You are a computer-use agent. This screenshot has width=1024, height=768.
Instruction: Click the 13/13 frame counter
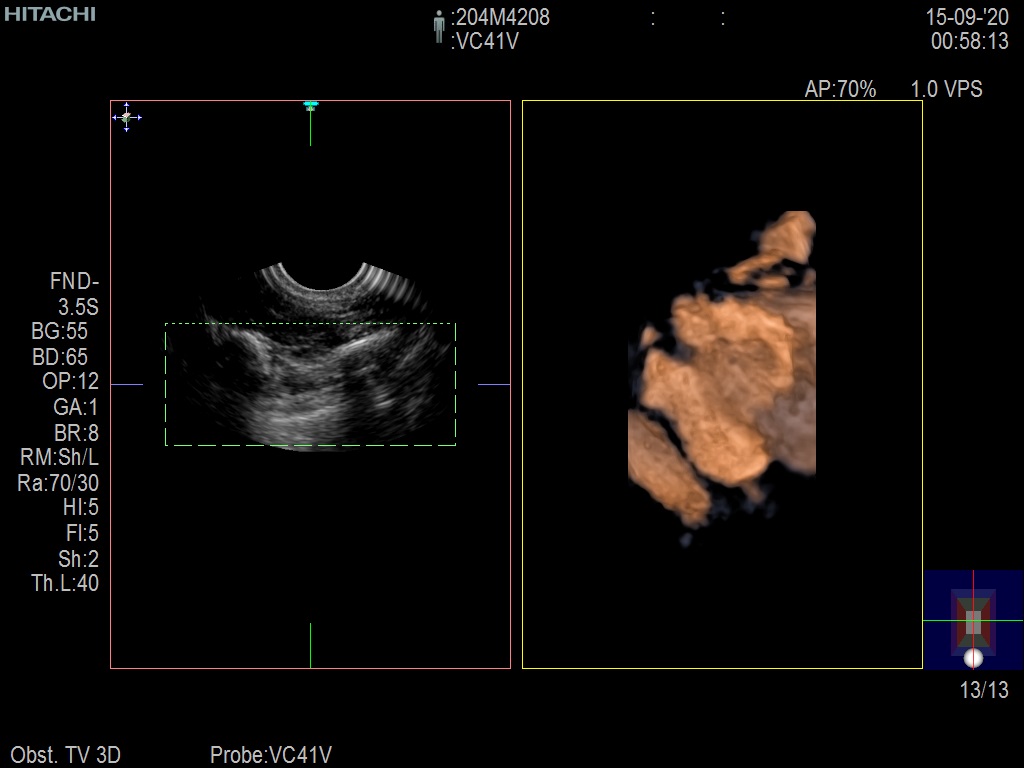coord(984,690)
